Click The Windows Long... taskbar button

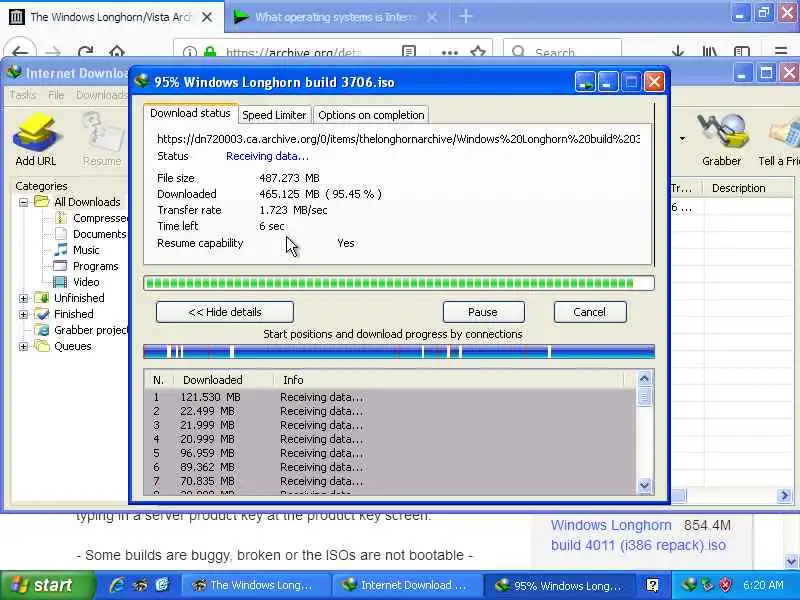pos(255,585)
